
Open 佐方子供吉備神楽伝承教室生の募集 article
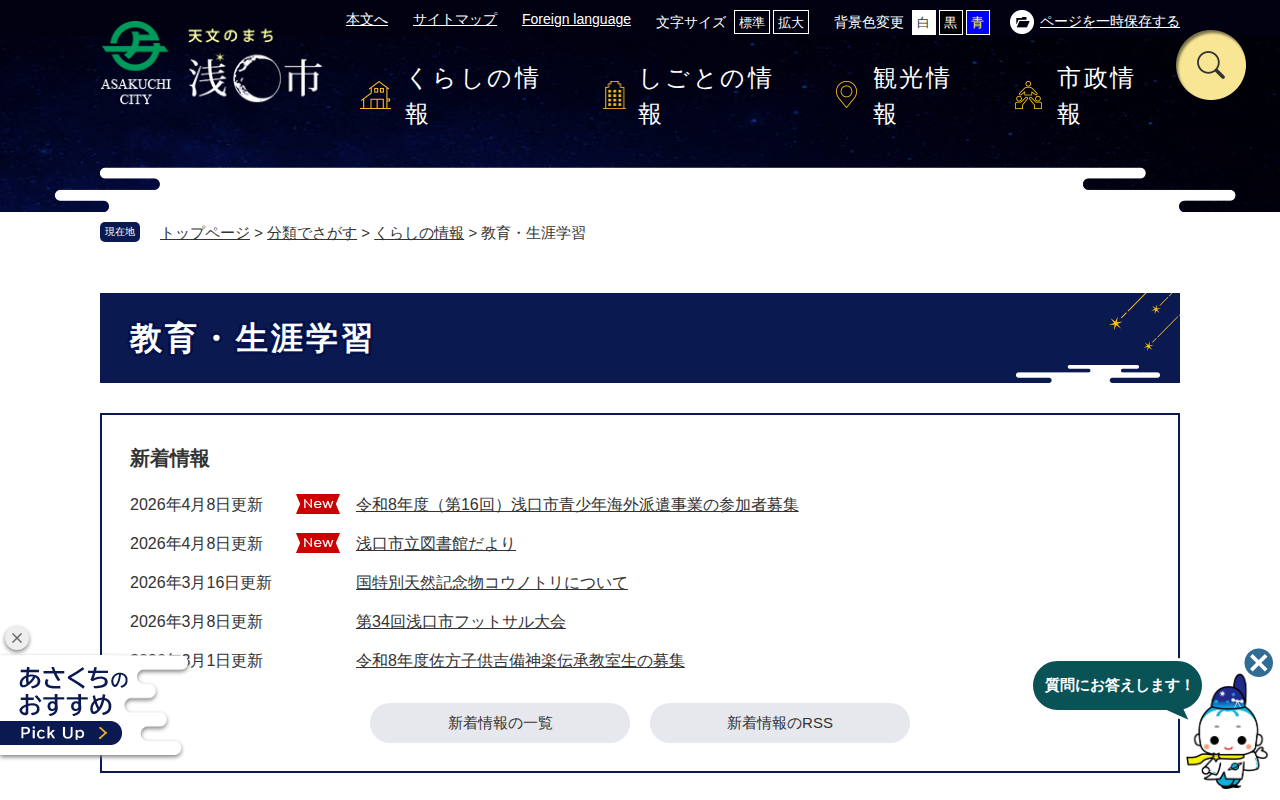click(x=520, y=661)
